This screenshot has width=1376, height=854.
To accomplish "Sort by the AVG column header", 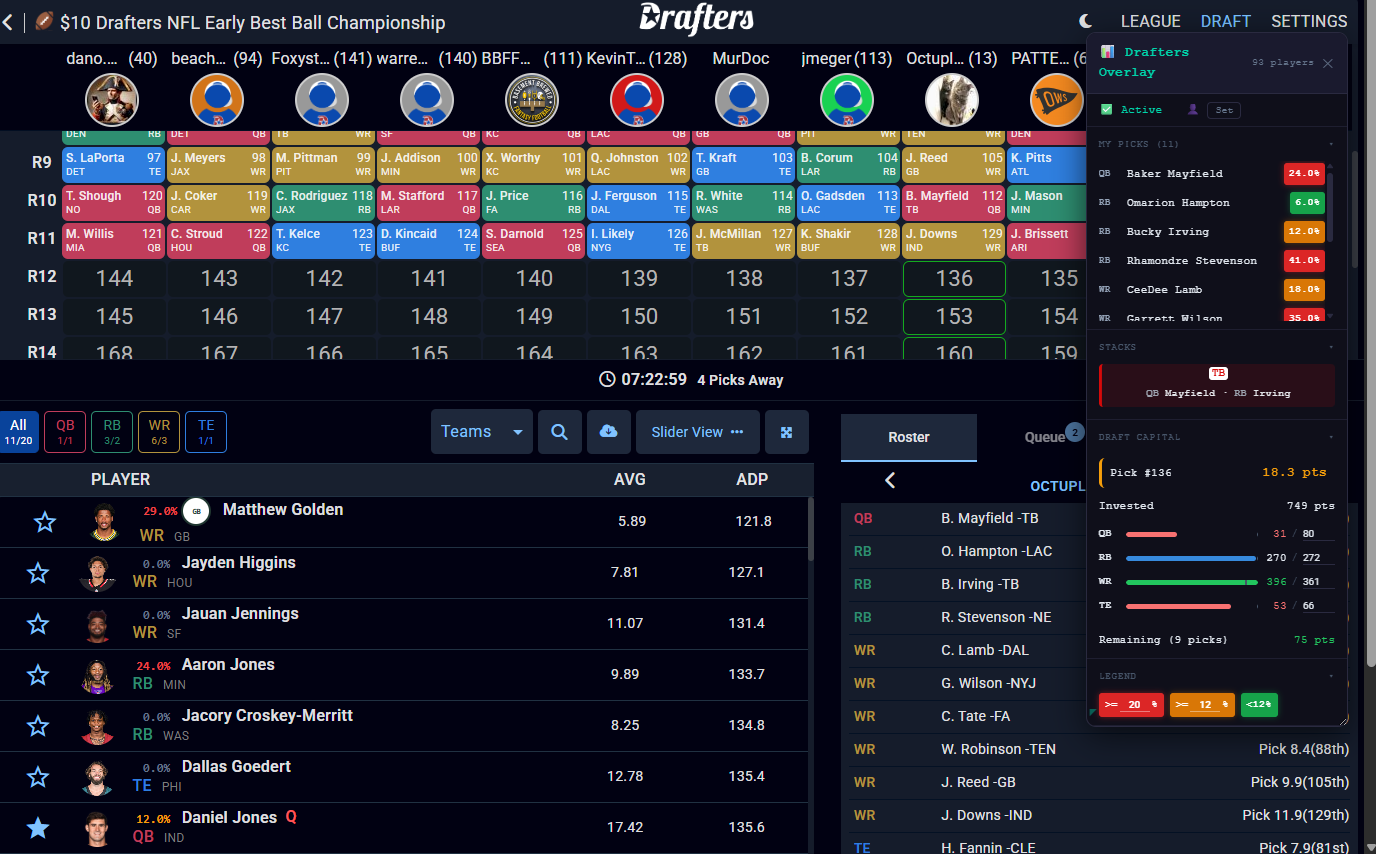I will 630,479.
